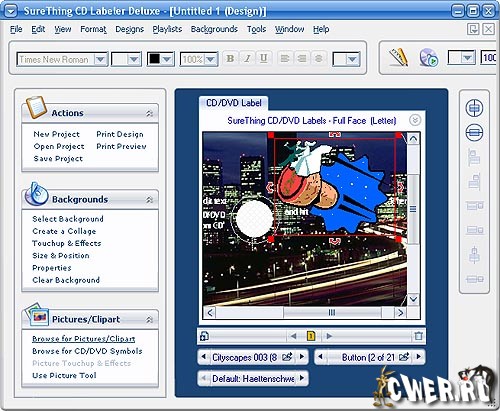Click New Project link

tap(56, 134)
